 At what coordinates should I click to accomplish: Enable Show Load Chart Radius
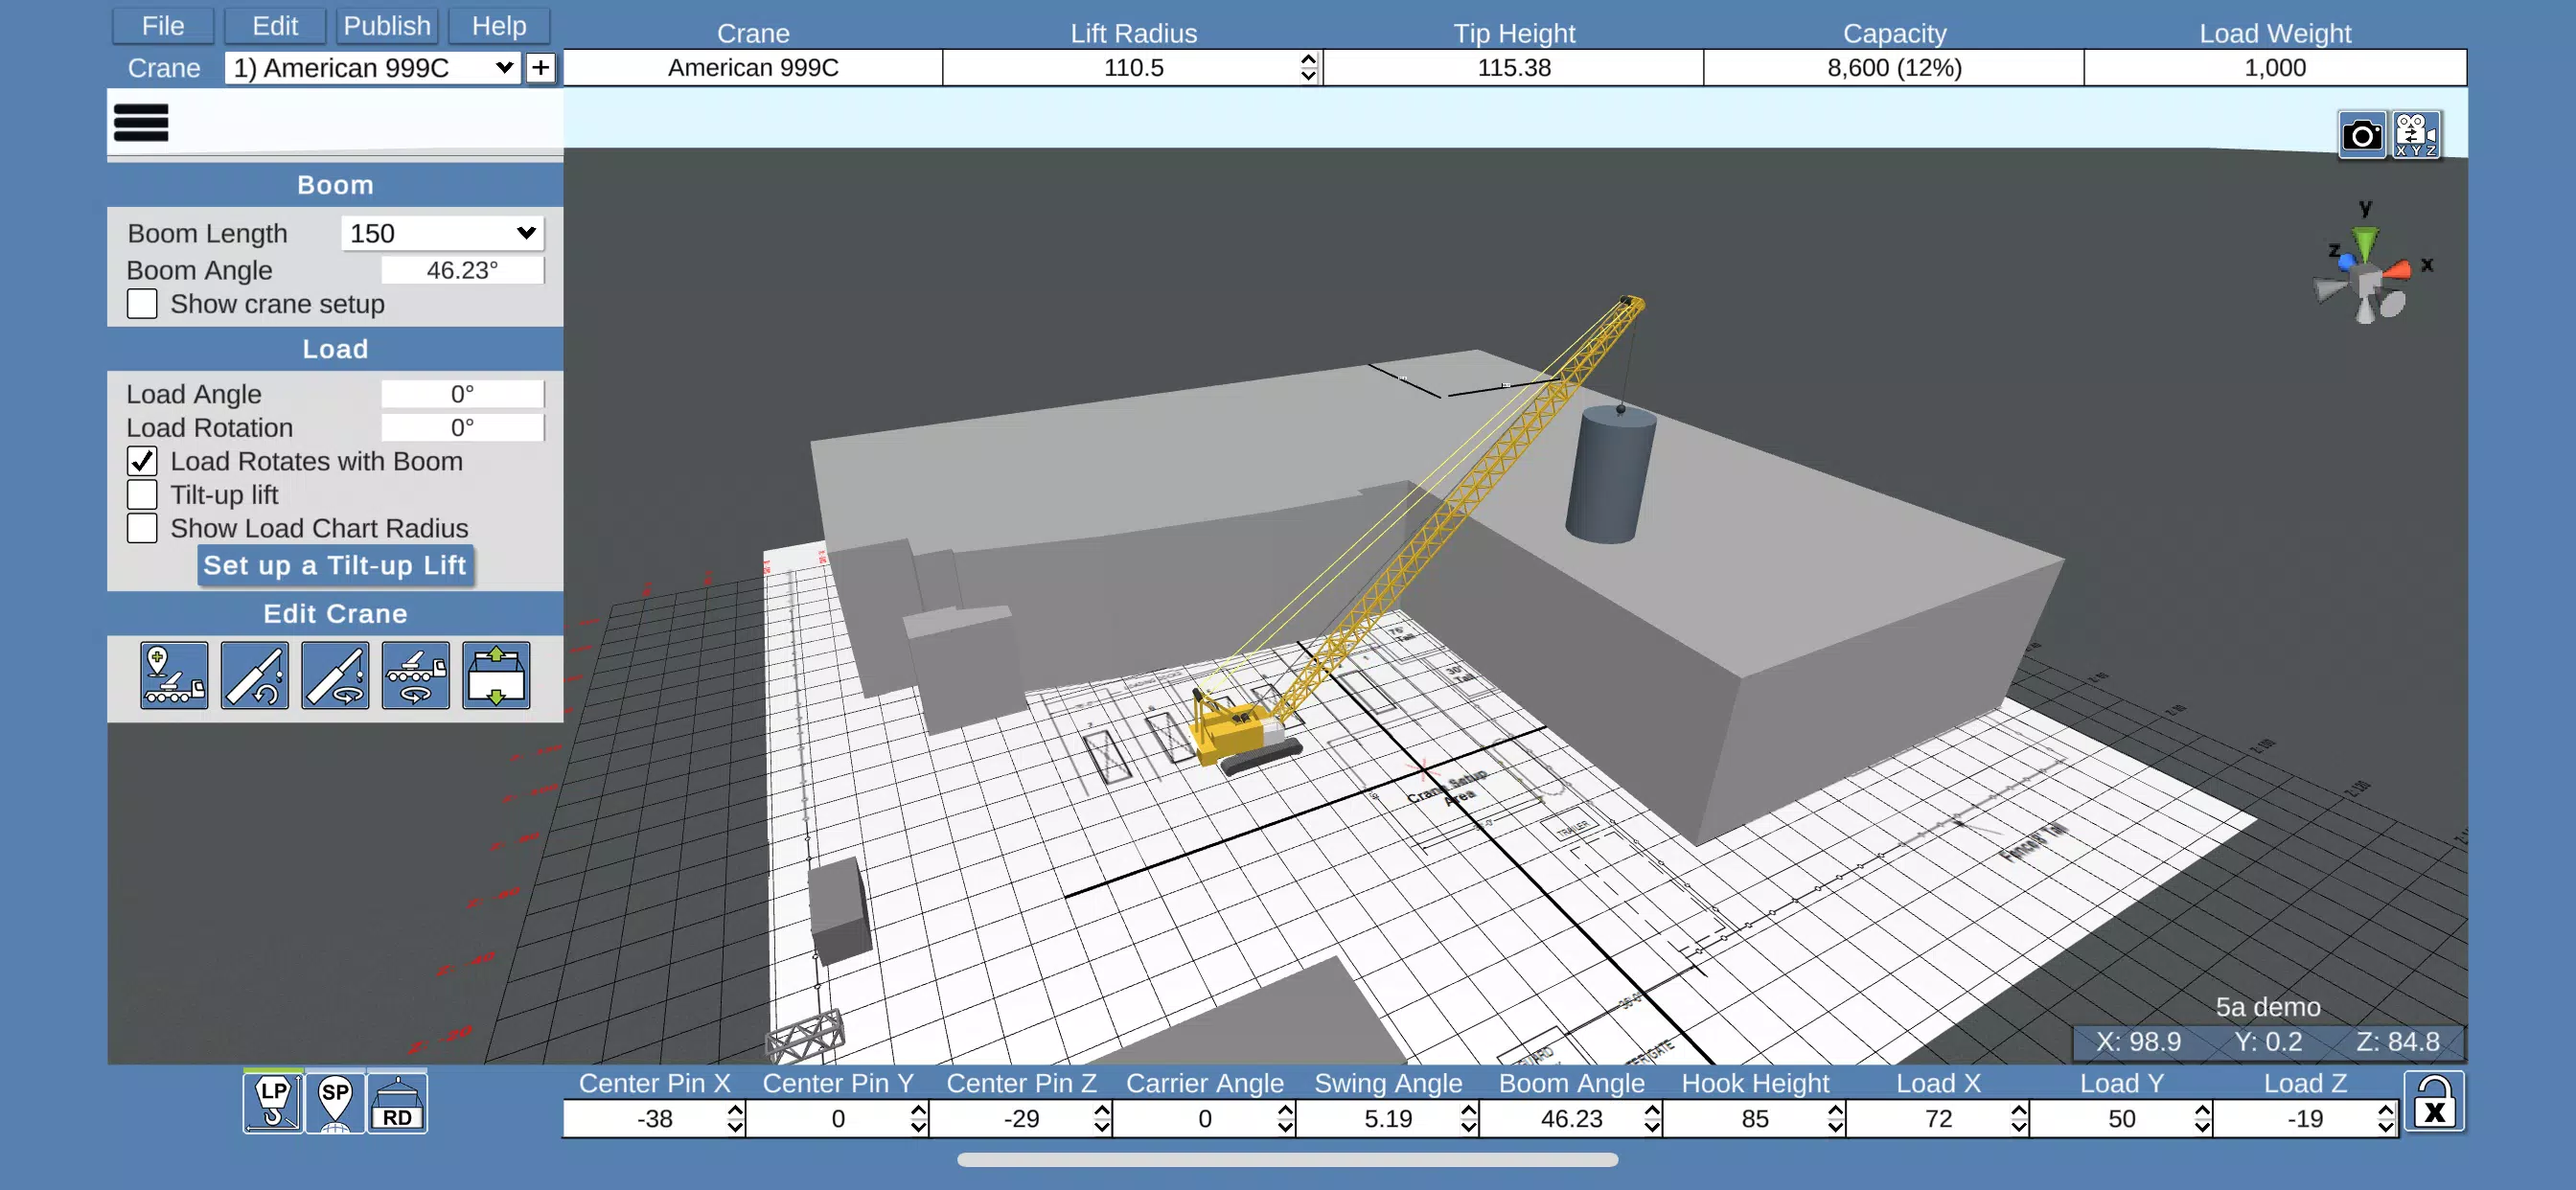142,528
